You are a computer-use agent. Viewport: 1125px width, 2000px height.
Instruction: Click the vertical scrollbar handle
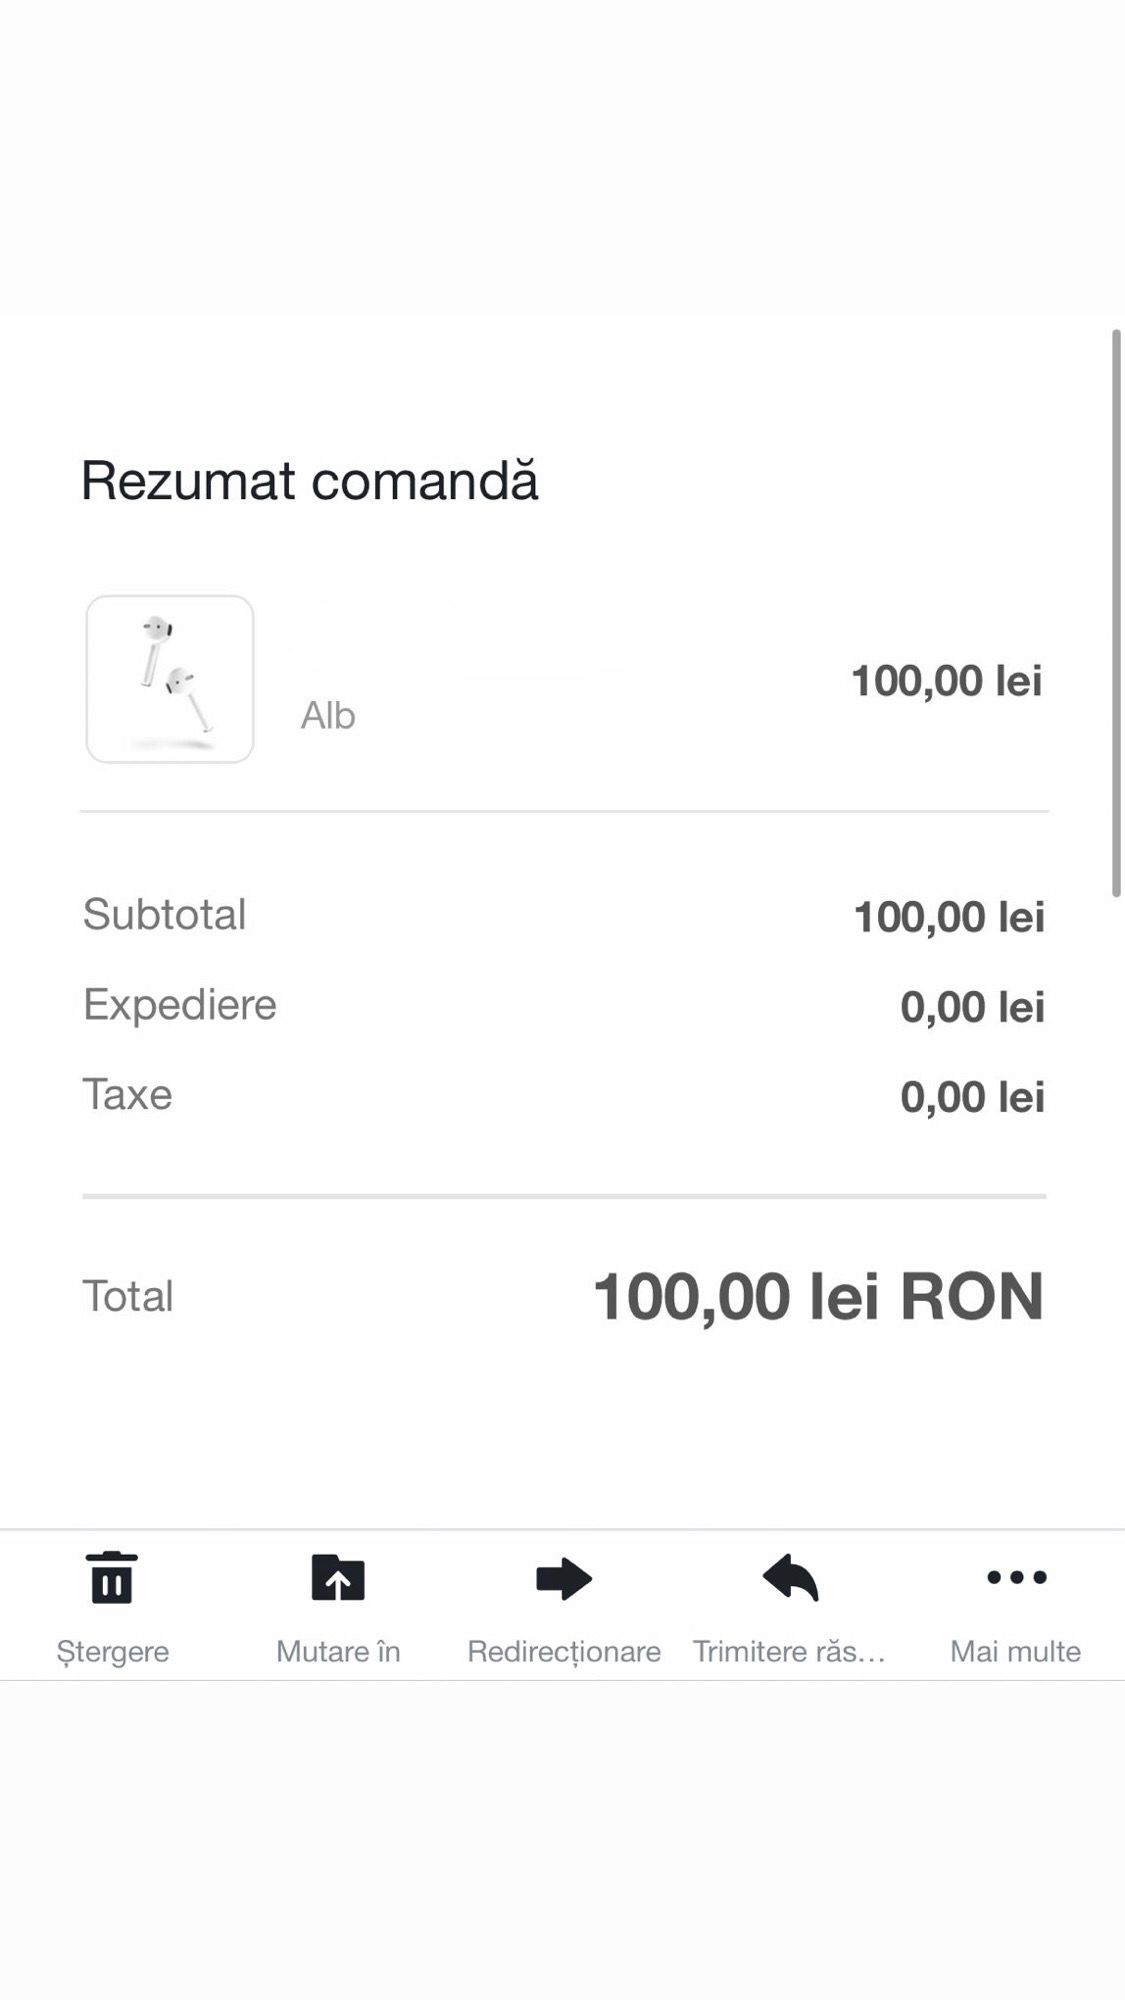point(1116,612)
